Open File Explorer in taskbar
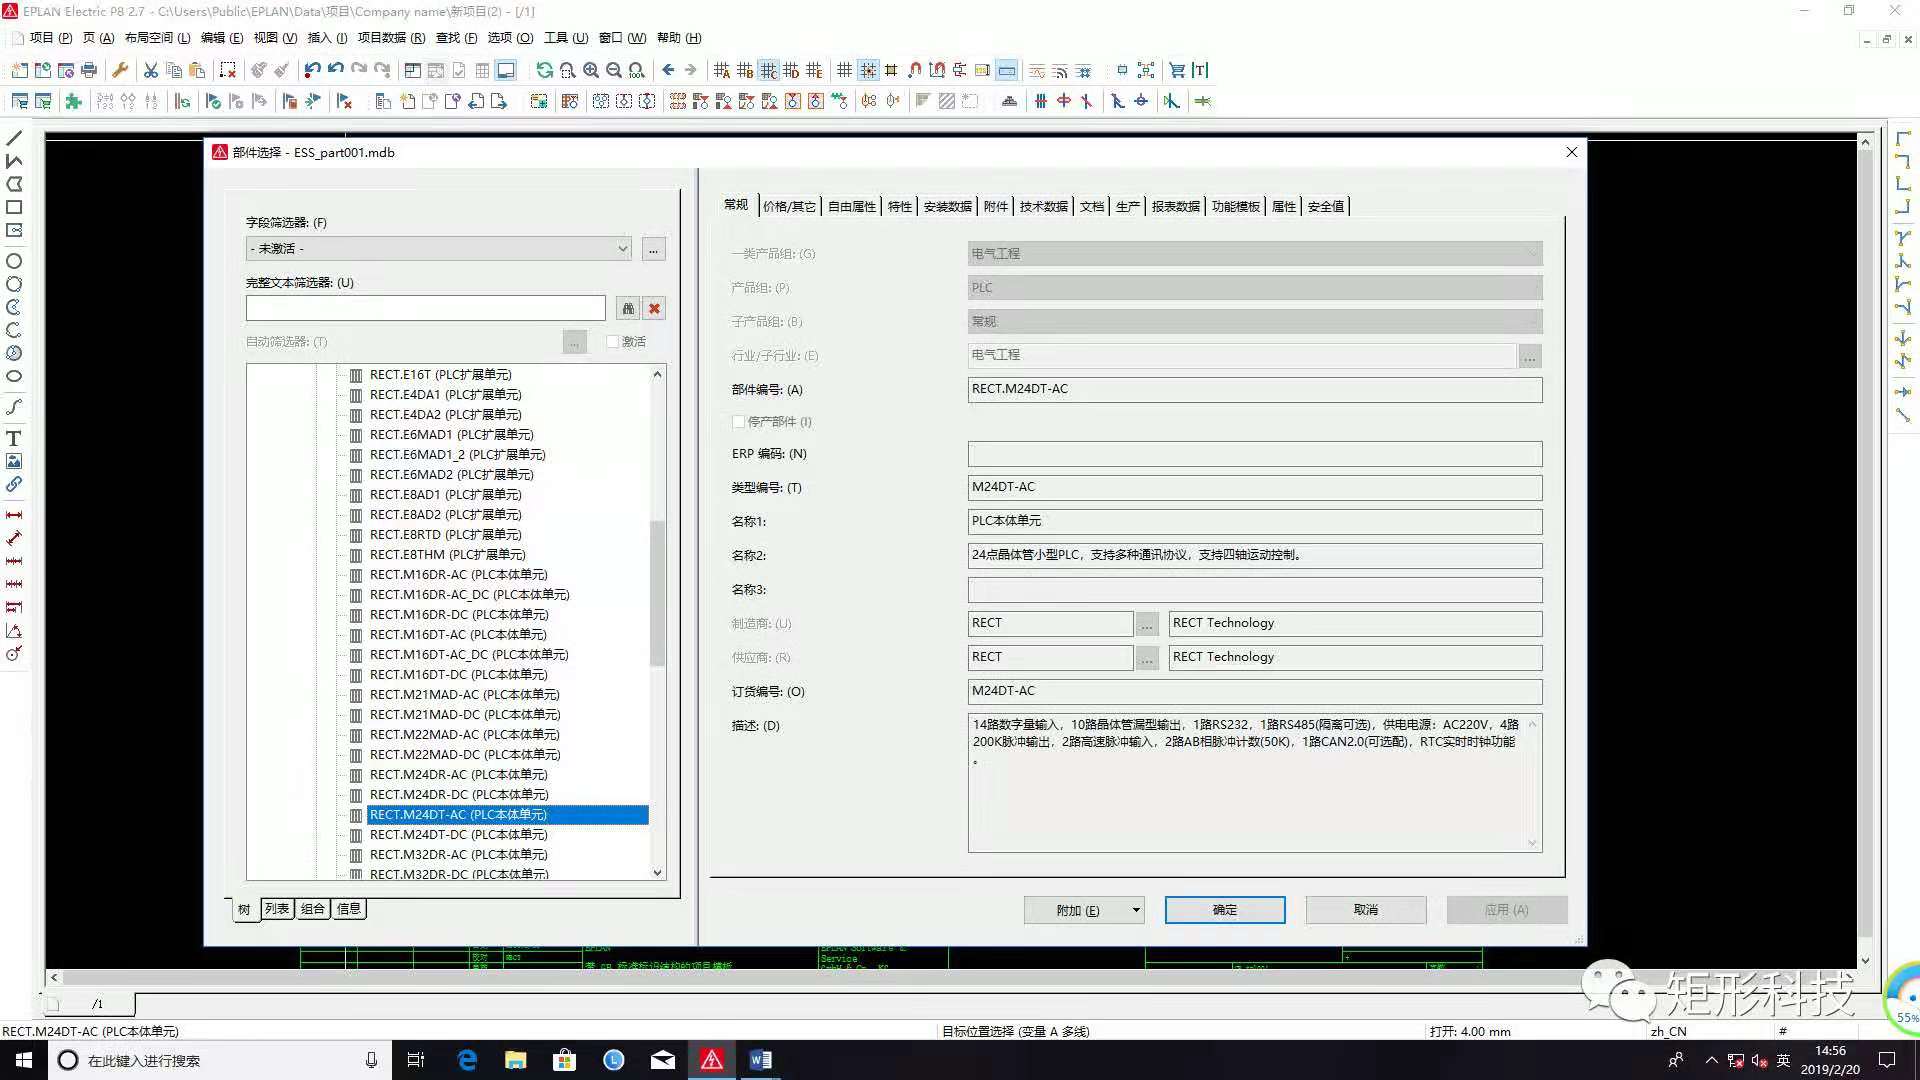 (516, 1060)
